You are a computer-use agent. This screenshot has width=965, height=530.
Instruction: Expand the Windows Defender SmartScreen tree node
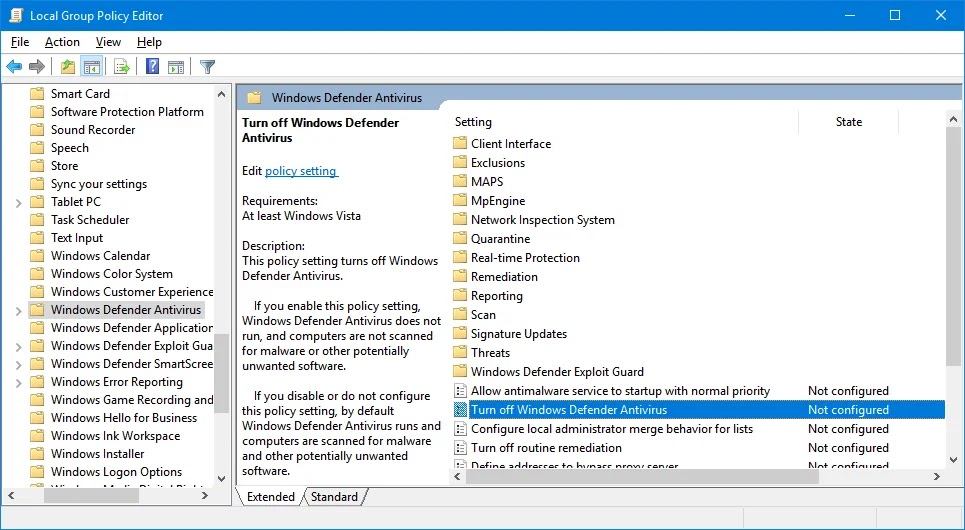(x=18, y=364)
